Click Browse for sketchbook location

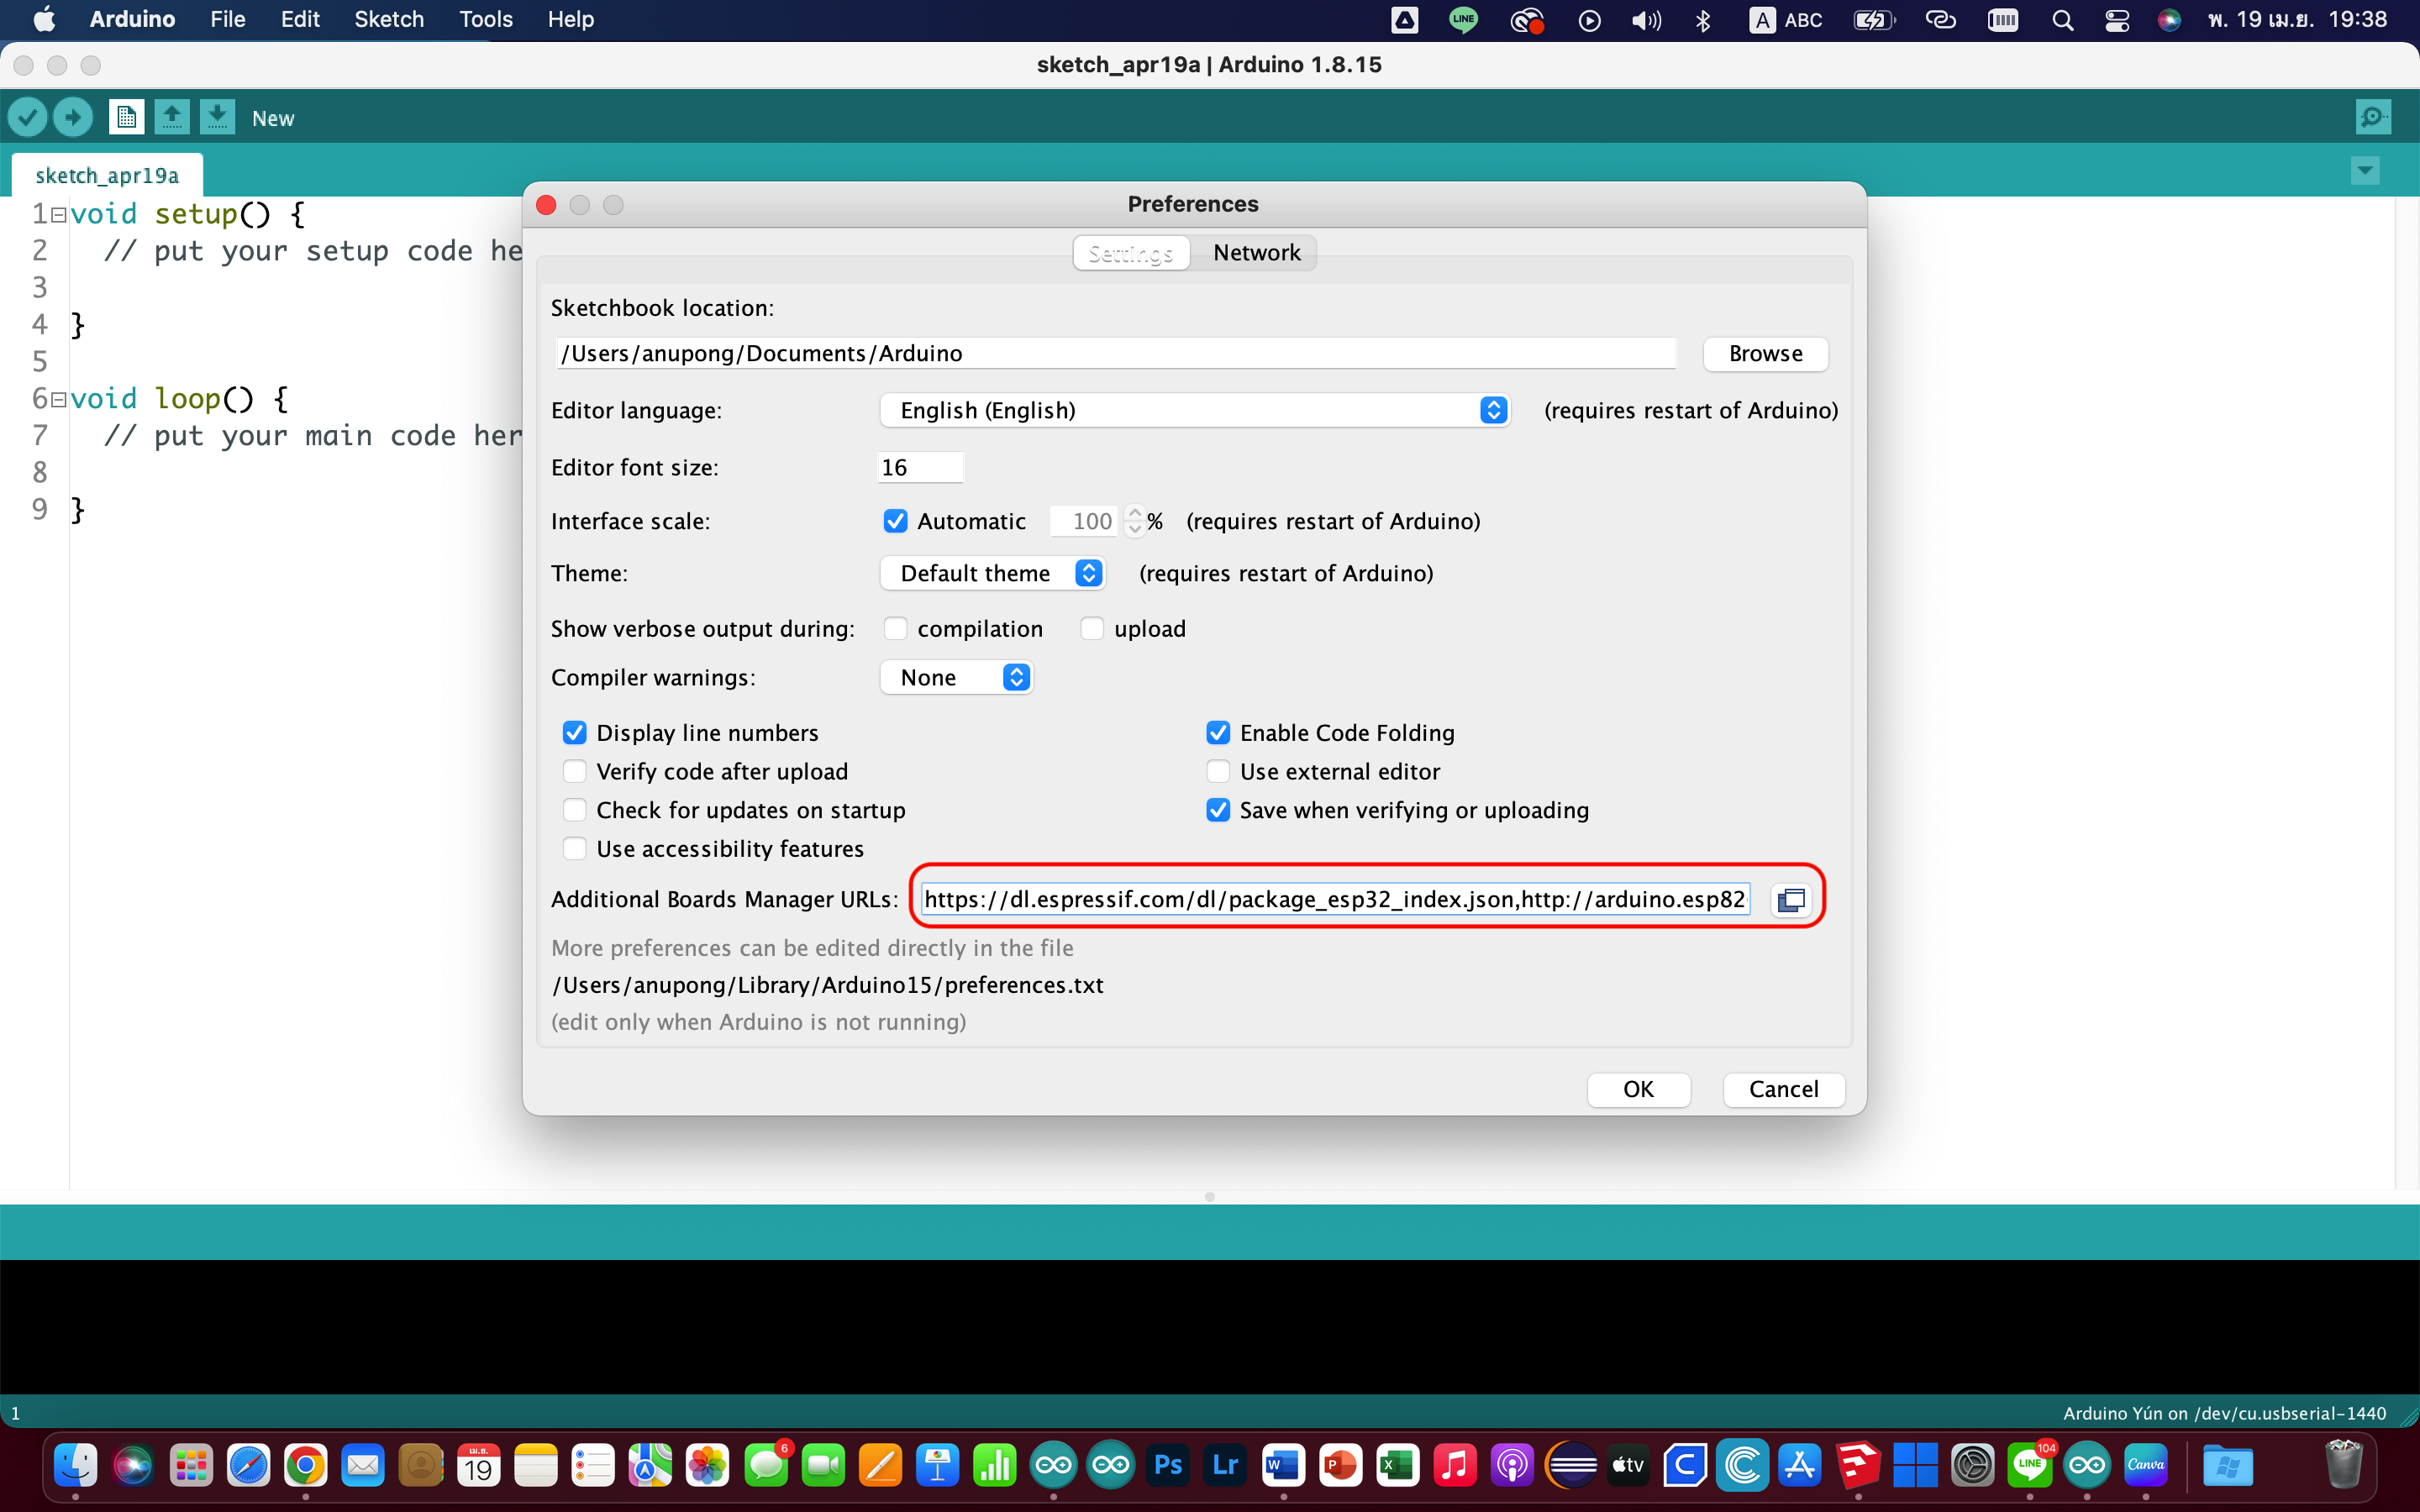[1765, 354]
